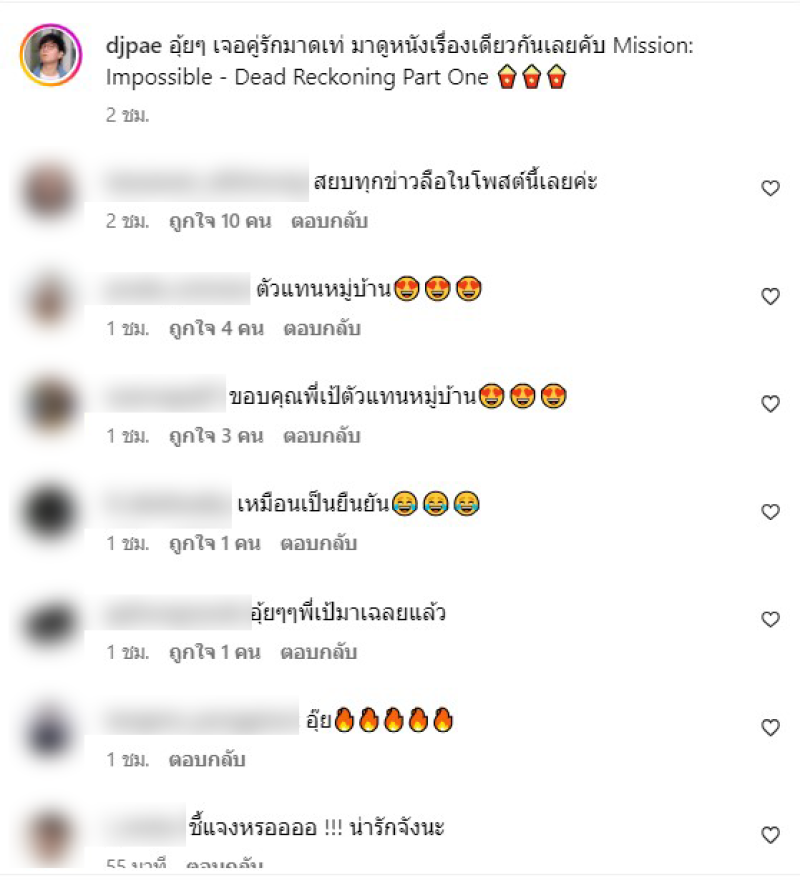The width and height of the screenshot is (800, 891).
Task: Open blurred username on the fire emoji comment
Action: [203, 721]
